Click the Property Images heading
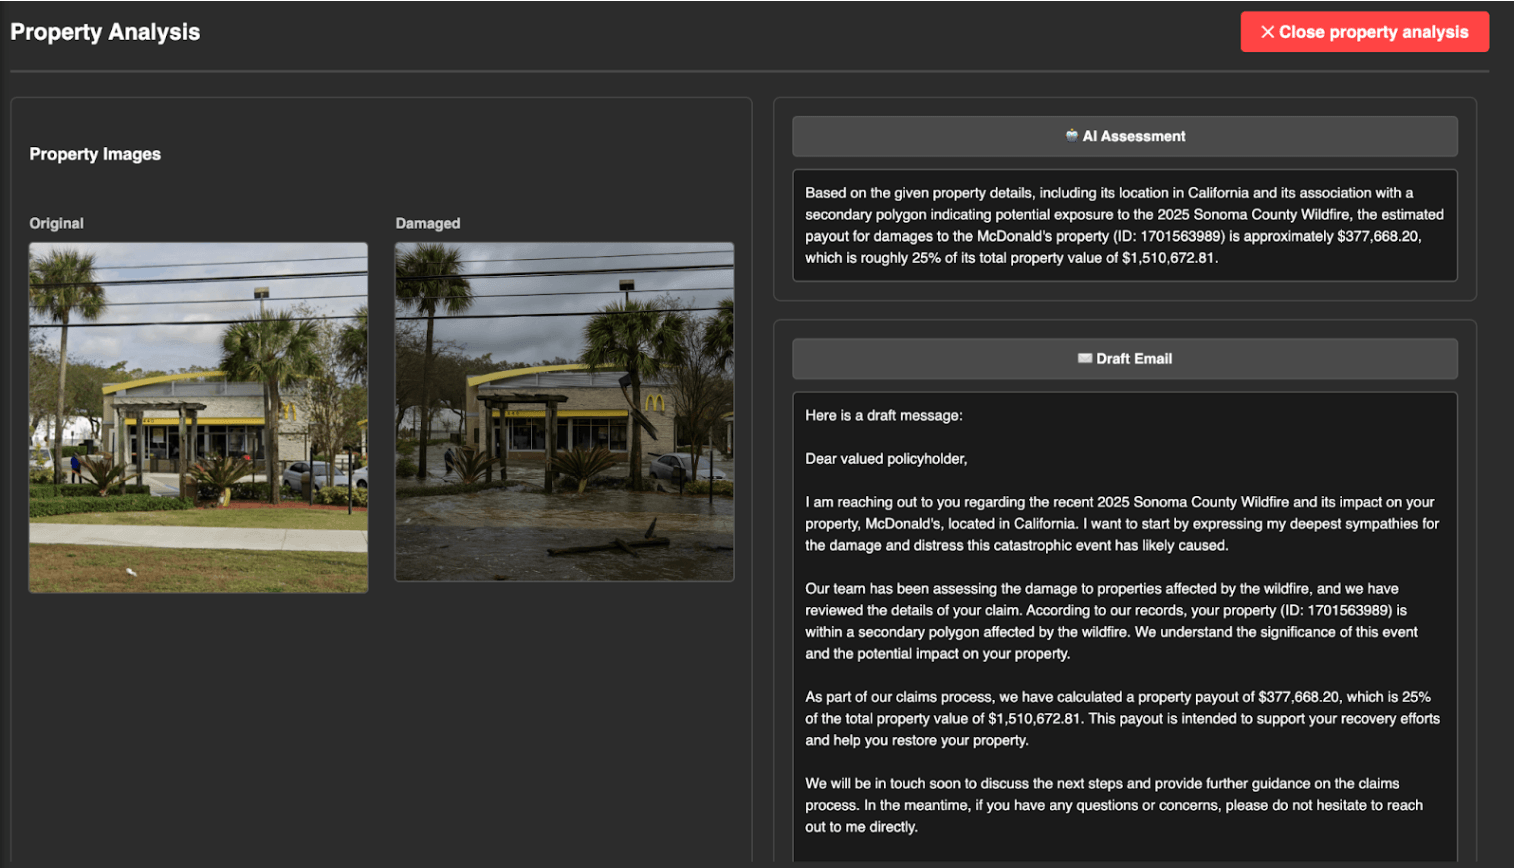 pos(95,154)
